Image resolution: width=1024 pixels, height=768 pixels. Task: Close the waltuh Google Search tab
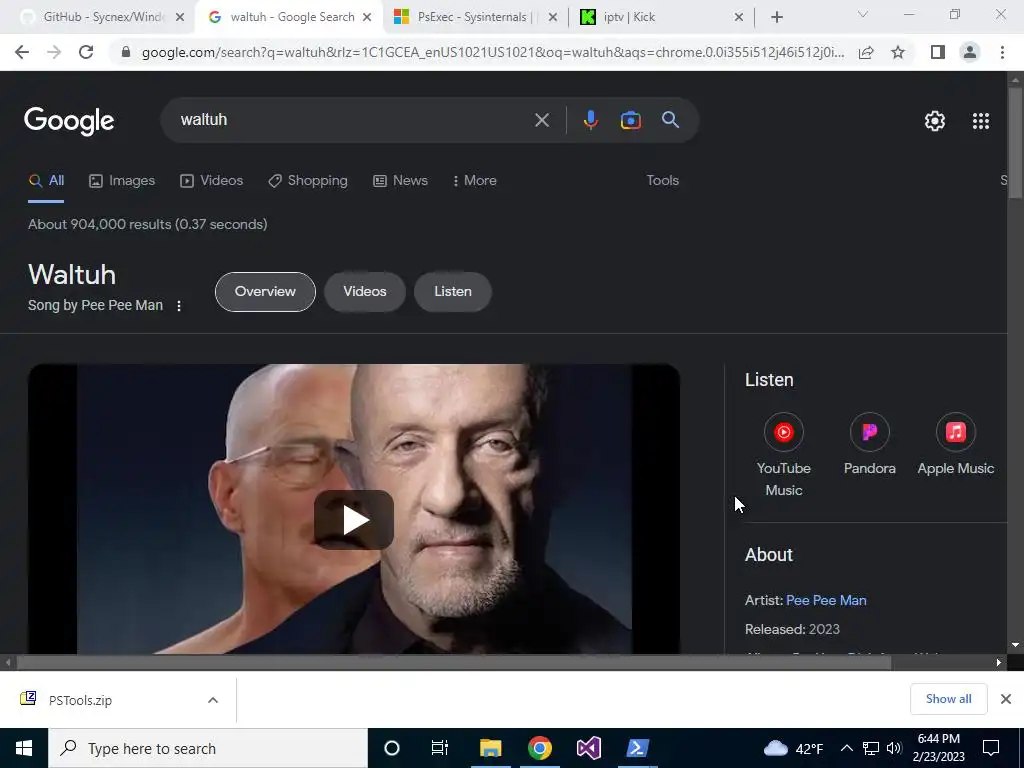tap(367, 17)
